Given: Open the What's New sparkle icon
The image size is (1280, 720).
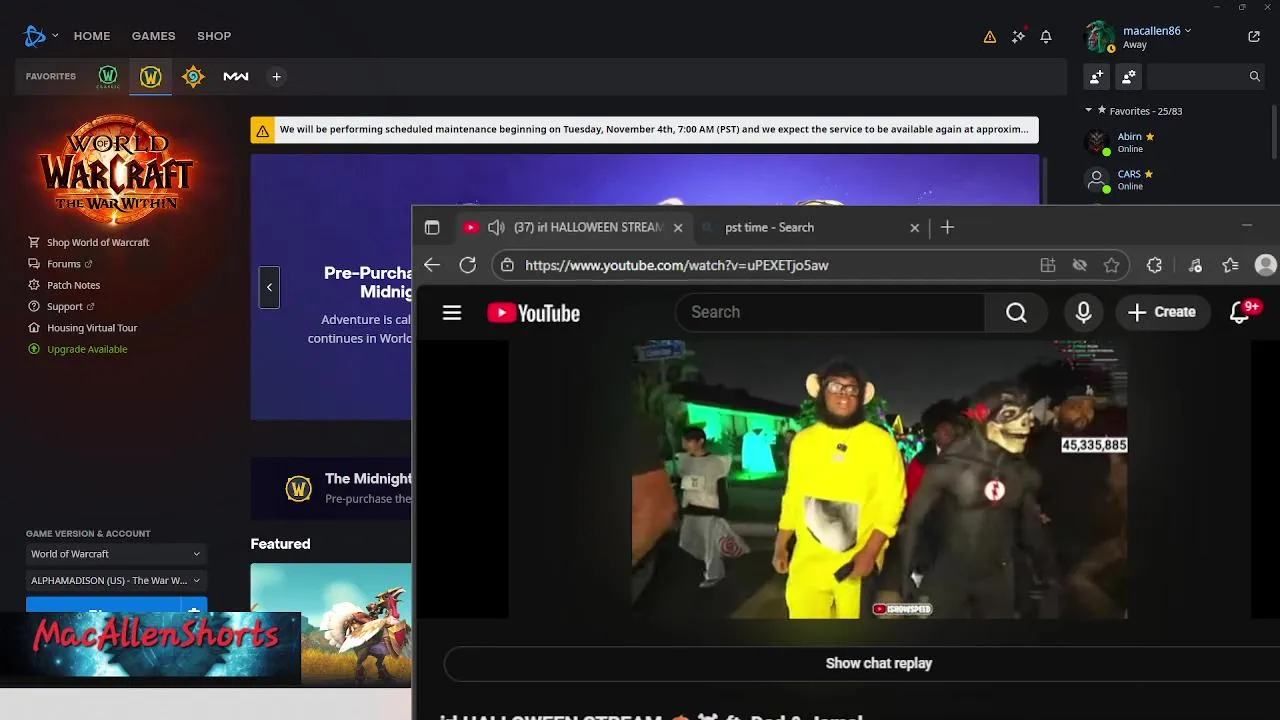Looking at the screenshot, I should pyautogui.click(x=1018, y=36).
